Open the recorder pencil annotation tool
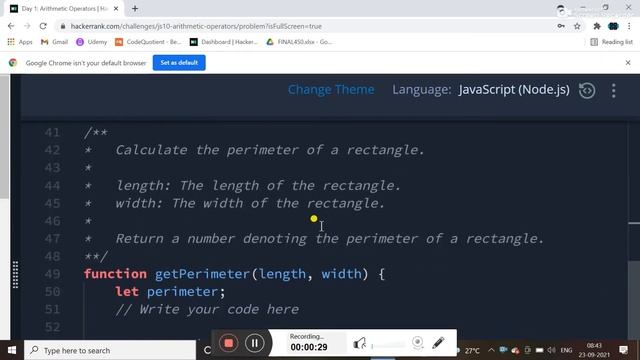The width and height of the screenshot is (640, 360). click(x=438, y=343)
